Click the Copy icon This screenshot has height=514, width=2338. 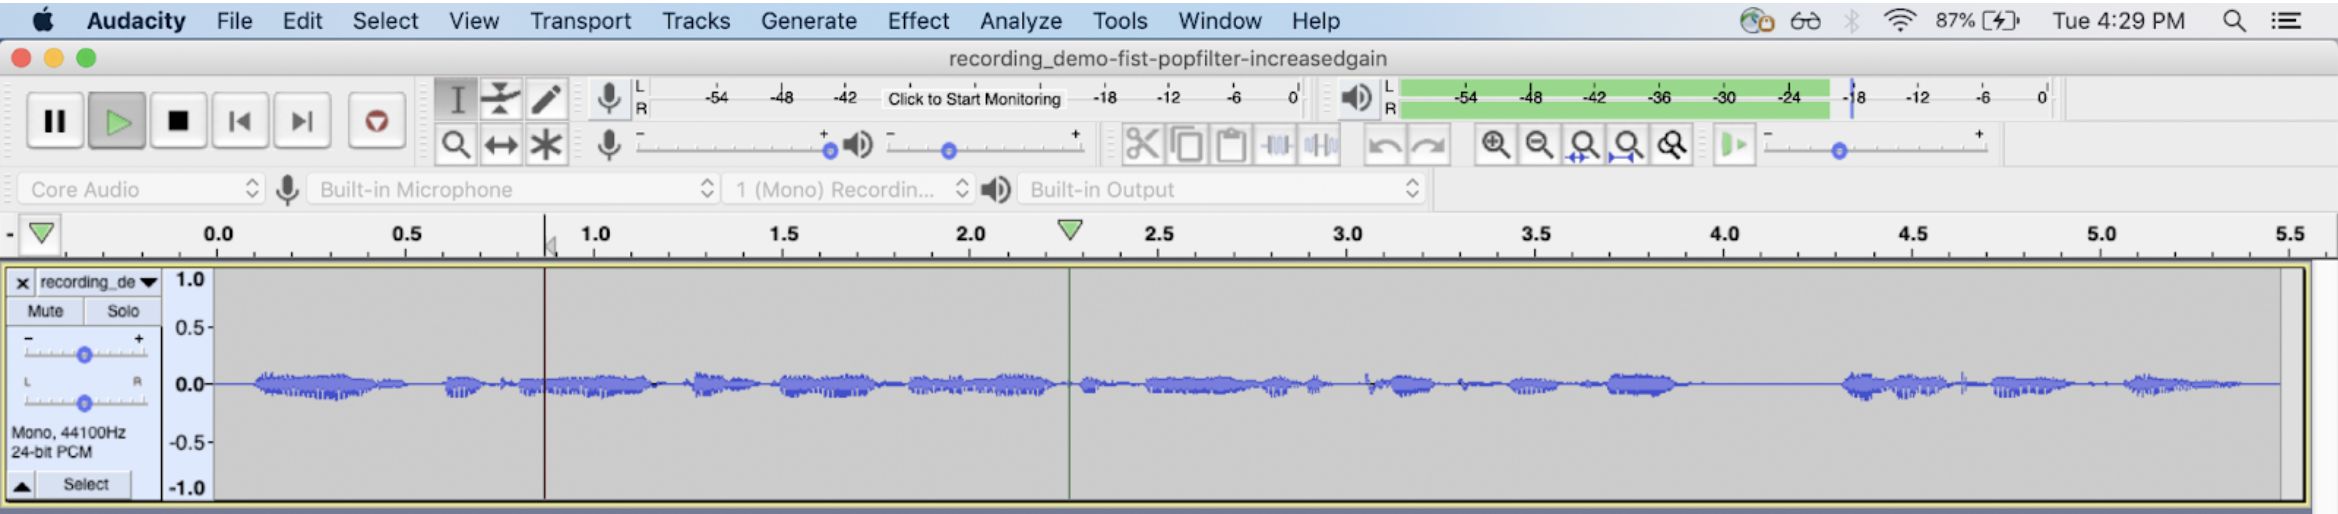point(1187,145)
